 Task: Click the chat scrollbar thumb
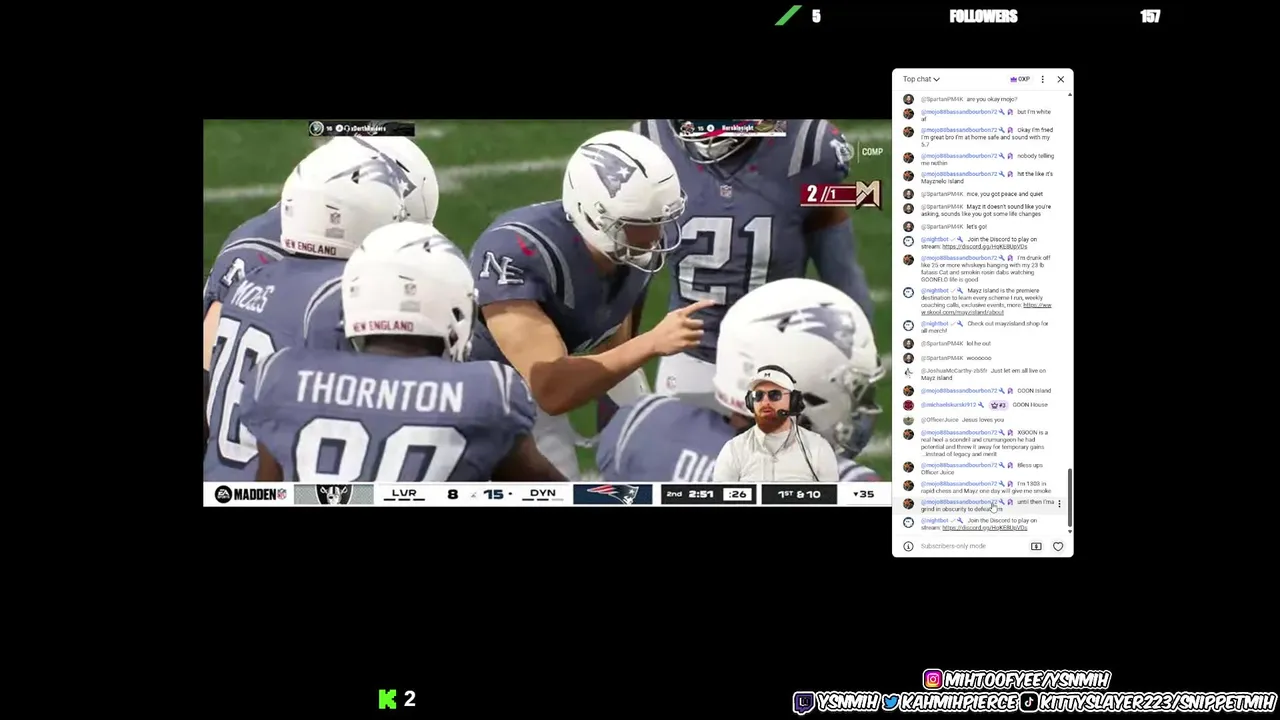(1070, 498)
